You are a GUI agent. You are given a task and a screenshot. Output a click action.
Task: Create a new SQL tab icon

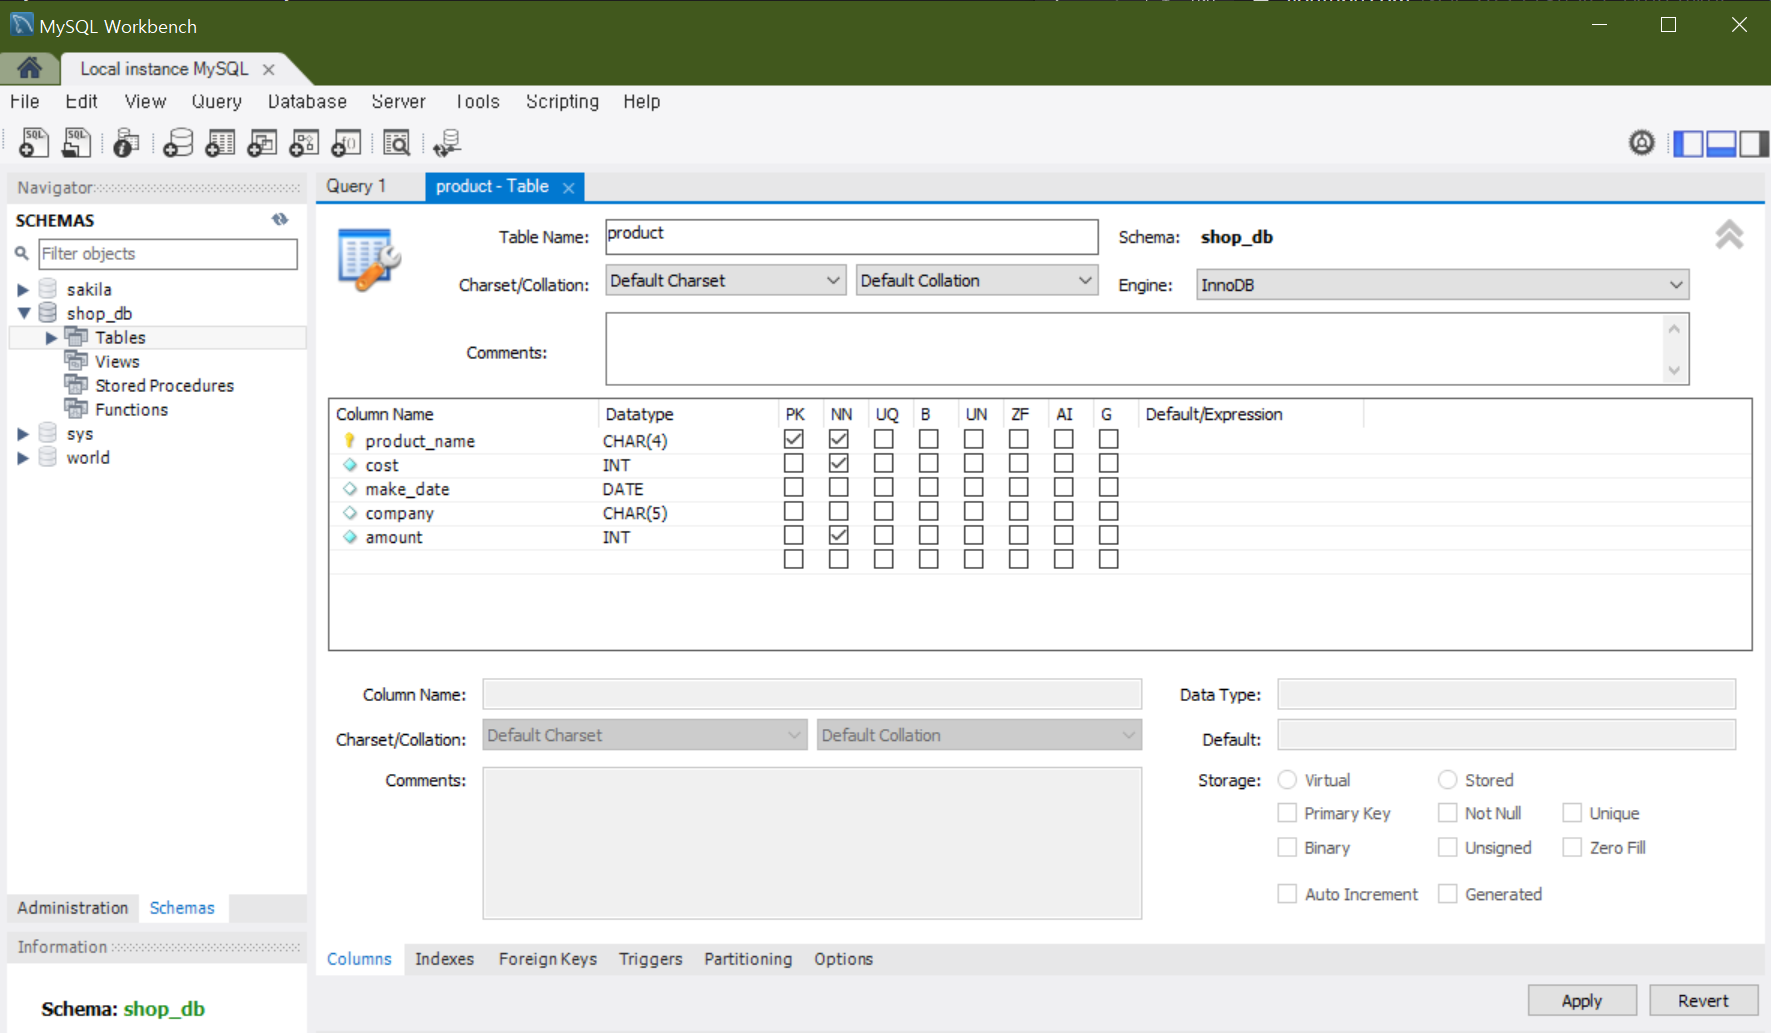point(33,143)
